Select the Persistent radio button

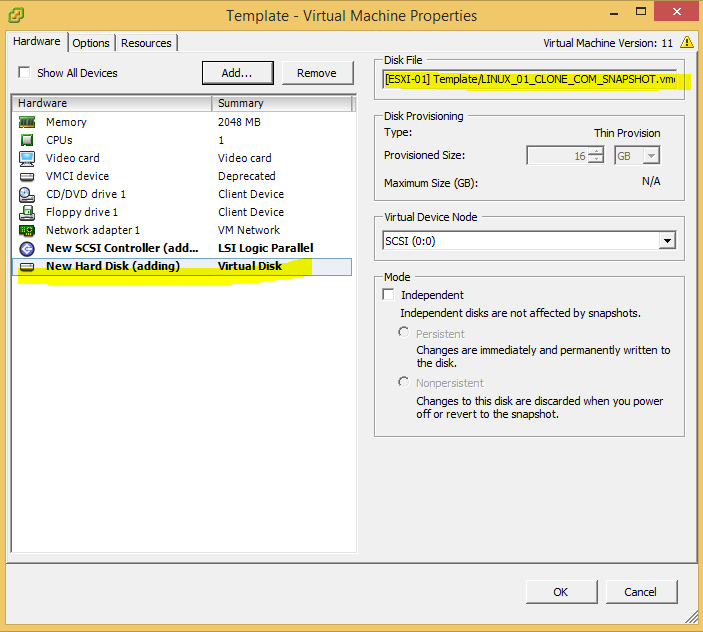tap(404, 332)
